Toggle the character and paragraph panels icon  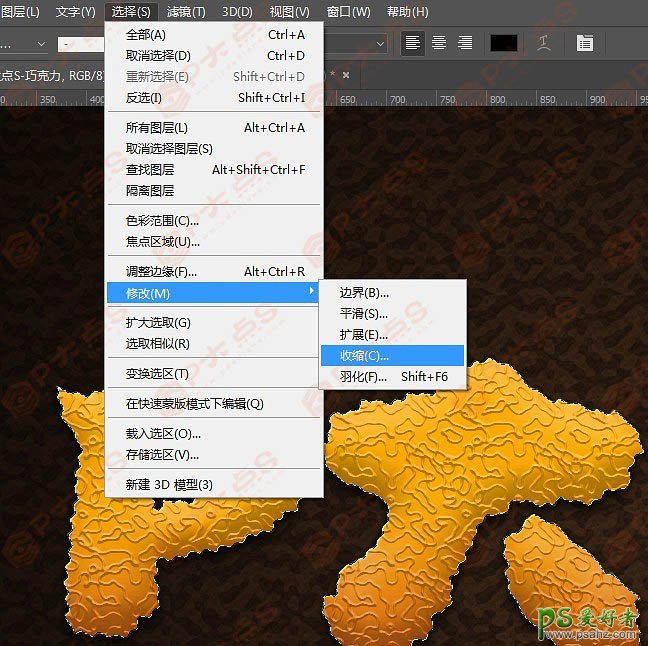pos(584,43)
